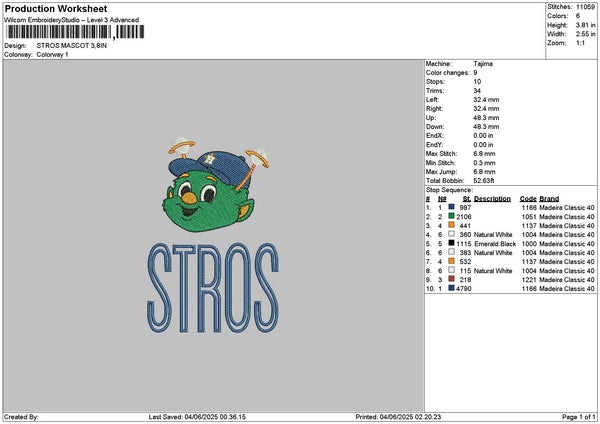600x424 pixels.
Task: Select the green swatch for stop 2
Action: pyautogui.click(x=453, y=216)
